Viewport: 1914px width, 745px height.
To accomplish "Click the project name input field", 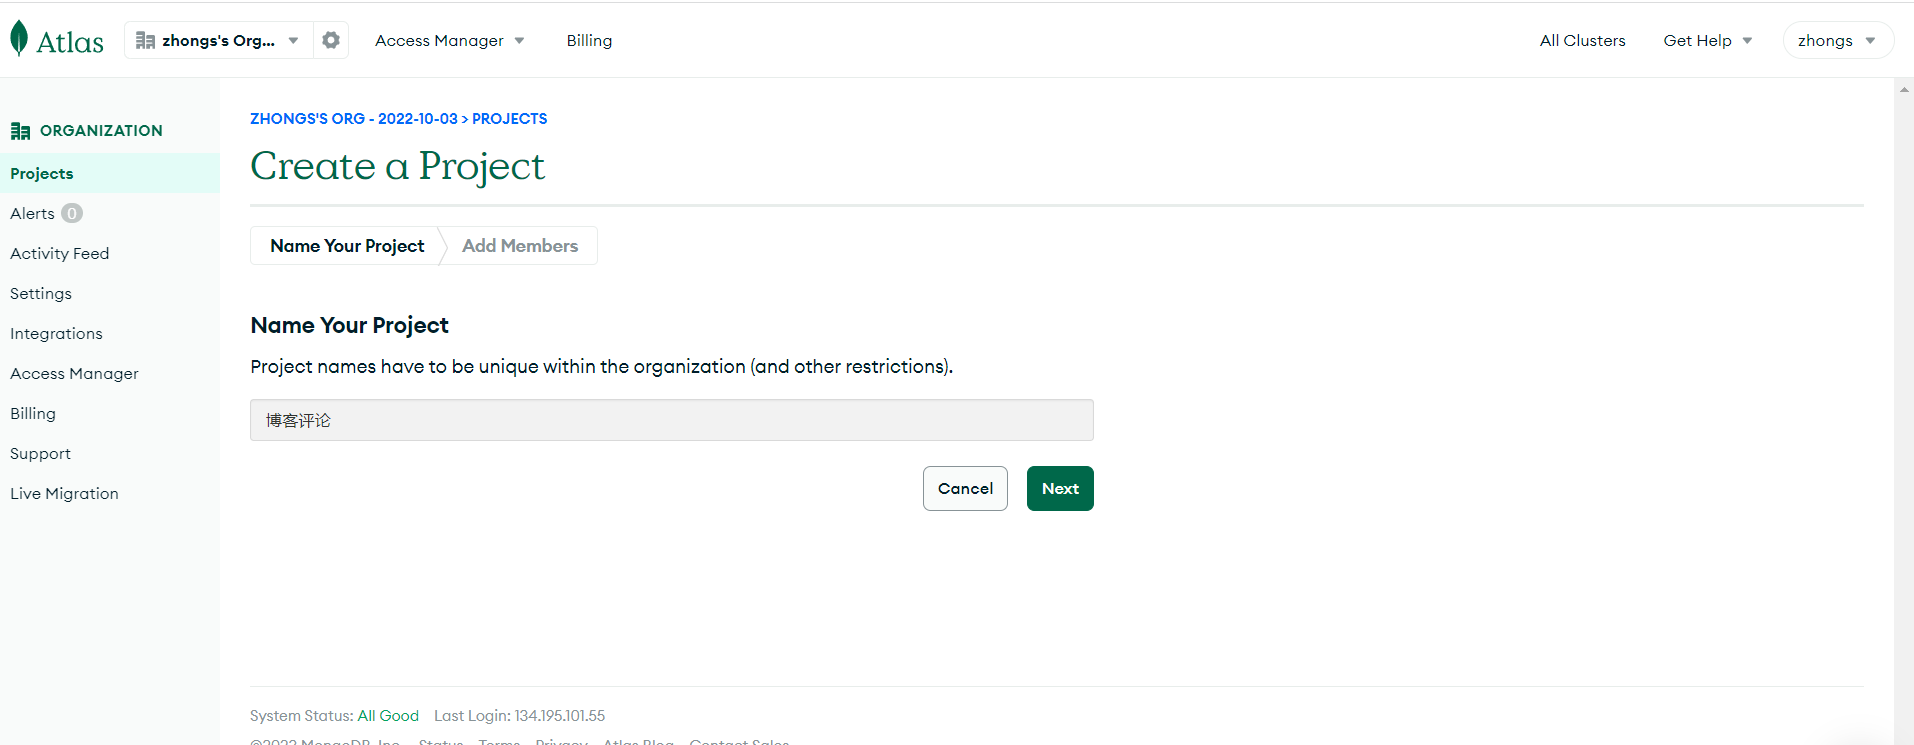I will (x=671, y=420).
